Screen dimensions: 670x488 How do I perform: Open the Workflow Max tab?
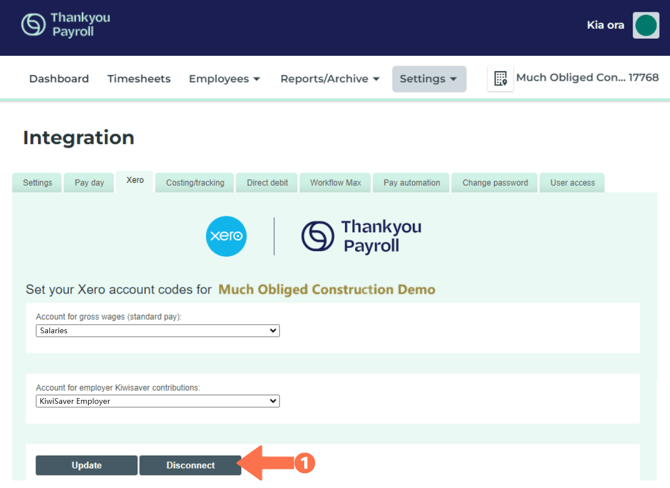coord(335,182)
